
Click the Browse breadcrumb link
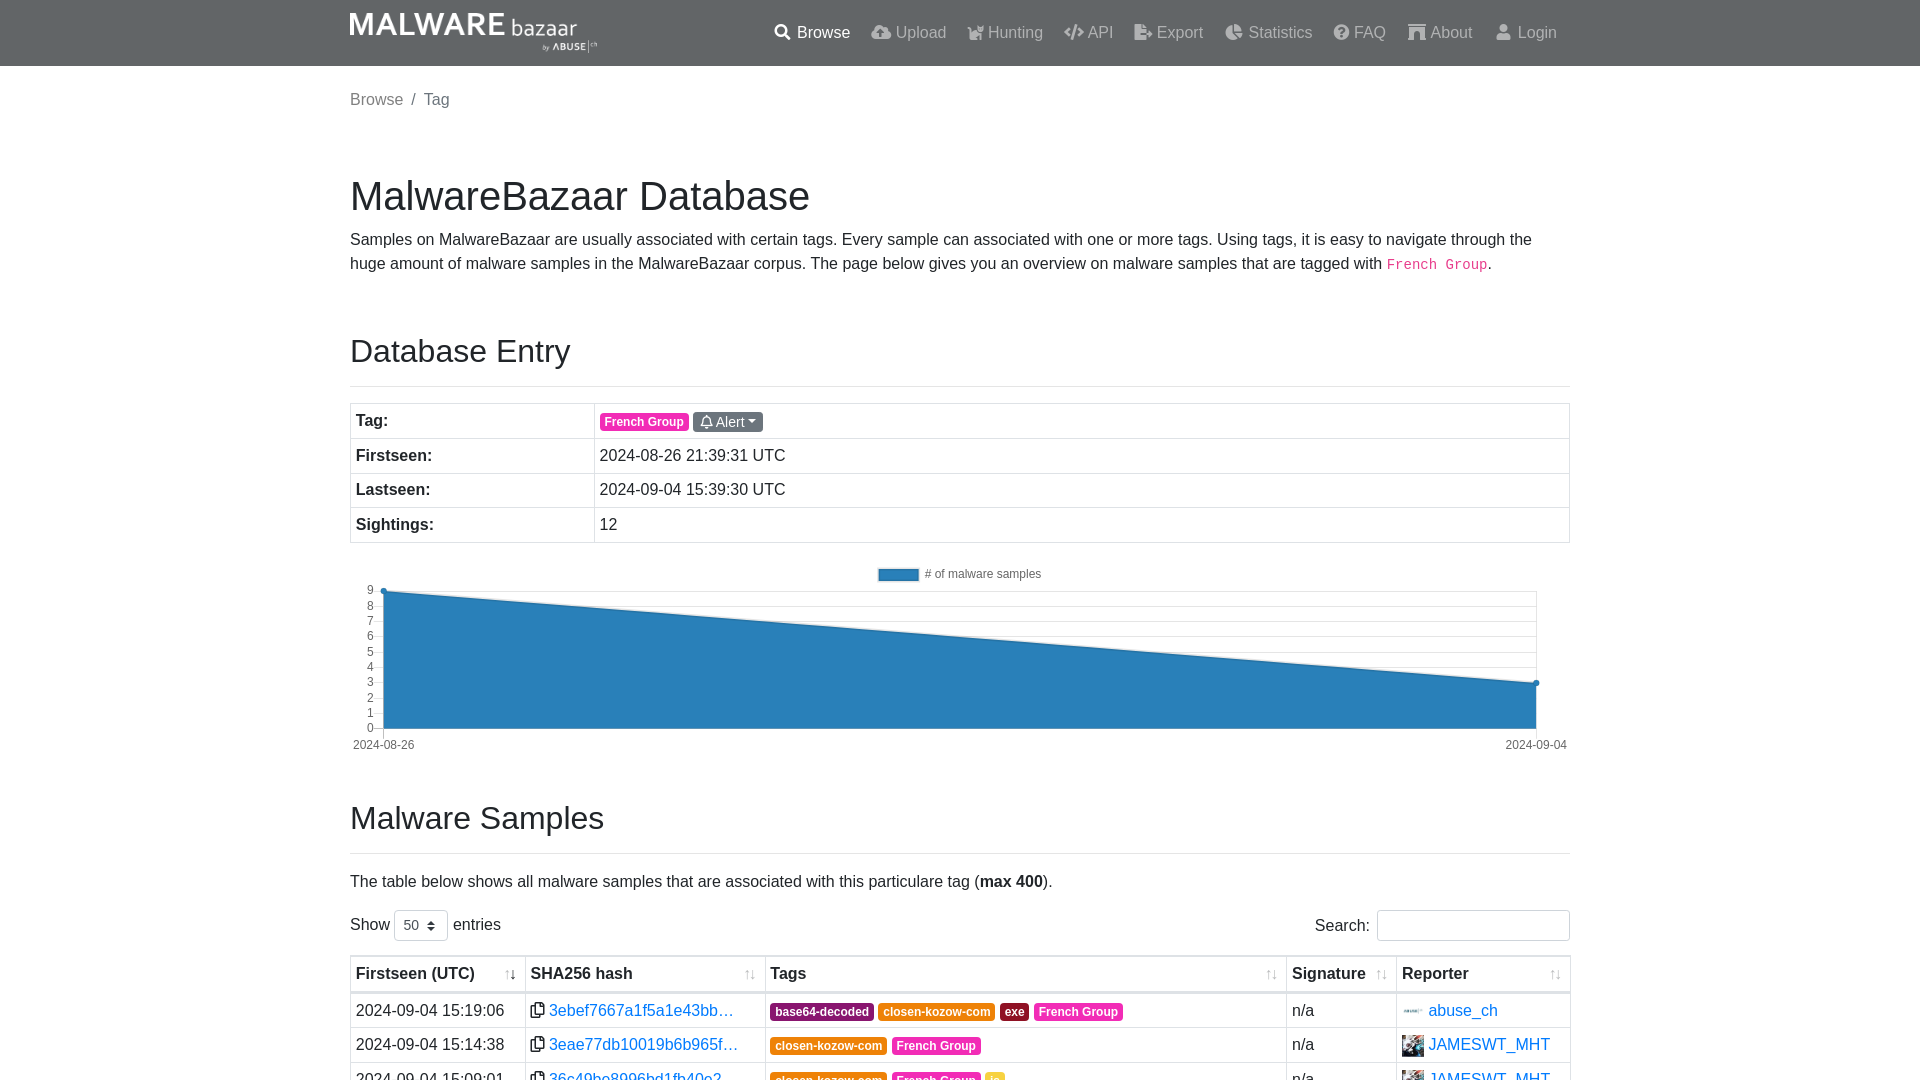[376, 100]
